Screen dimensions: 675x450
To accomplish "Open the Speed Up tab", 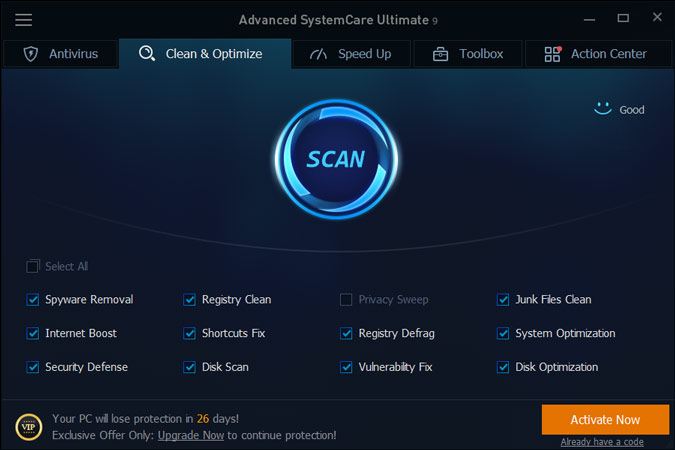I will click(x=351, y=54).
